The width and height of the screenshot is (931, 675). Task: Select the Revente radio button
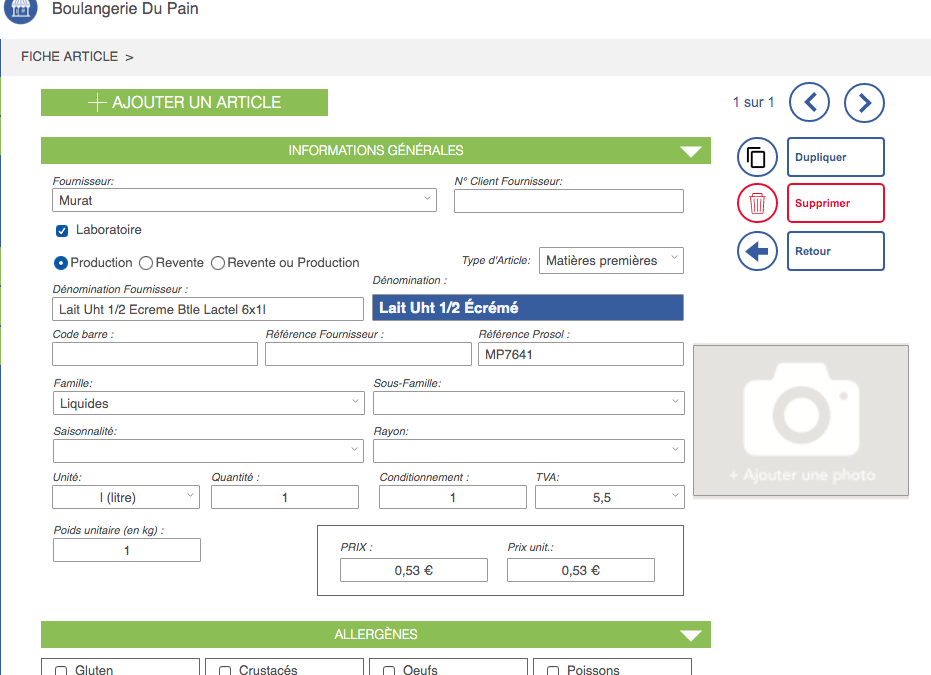pyautogui.click(x=146, y=263)
